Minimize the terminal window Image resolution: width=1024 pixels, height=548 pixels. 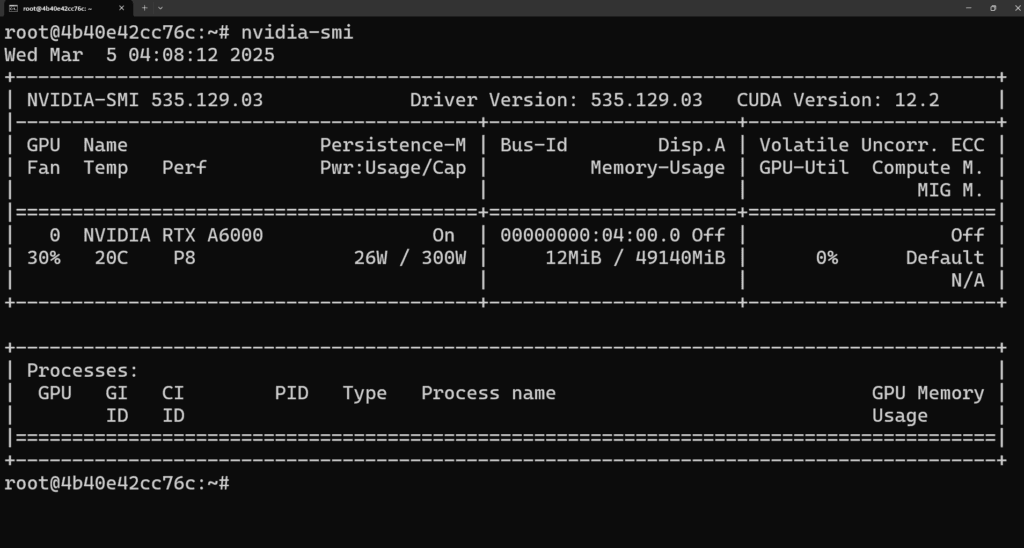coord(968,8)
